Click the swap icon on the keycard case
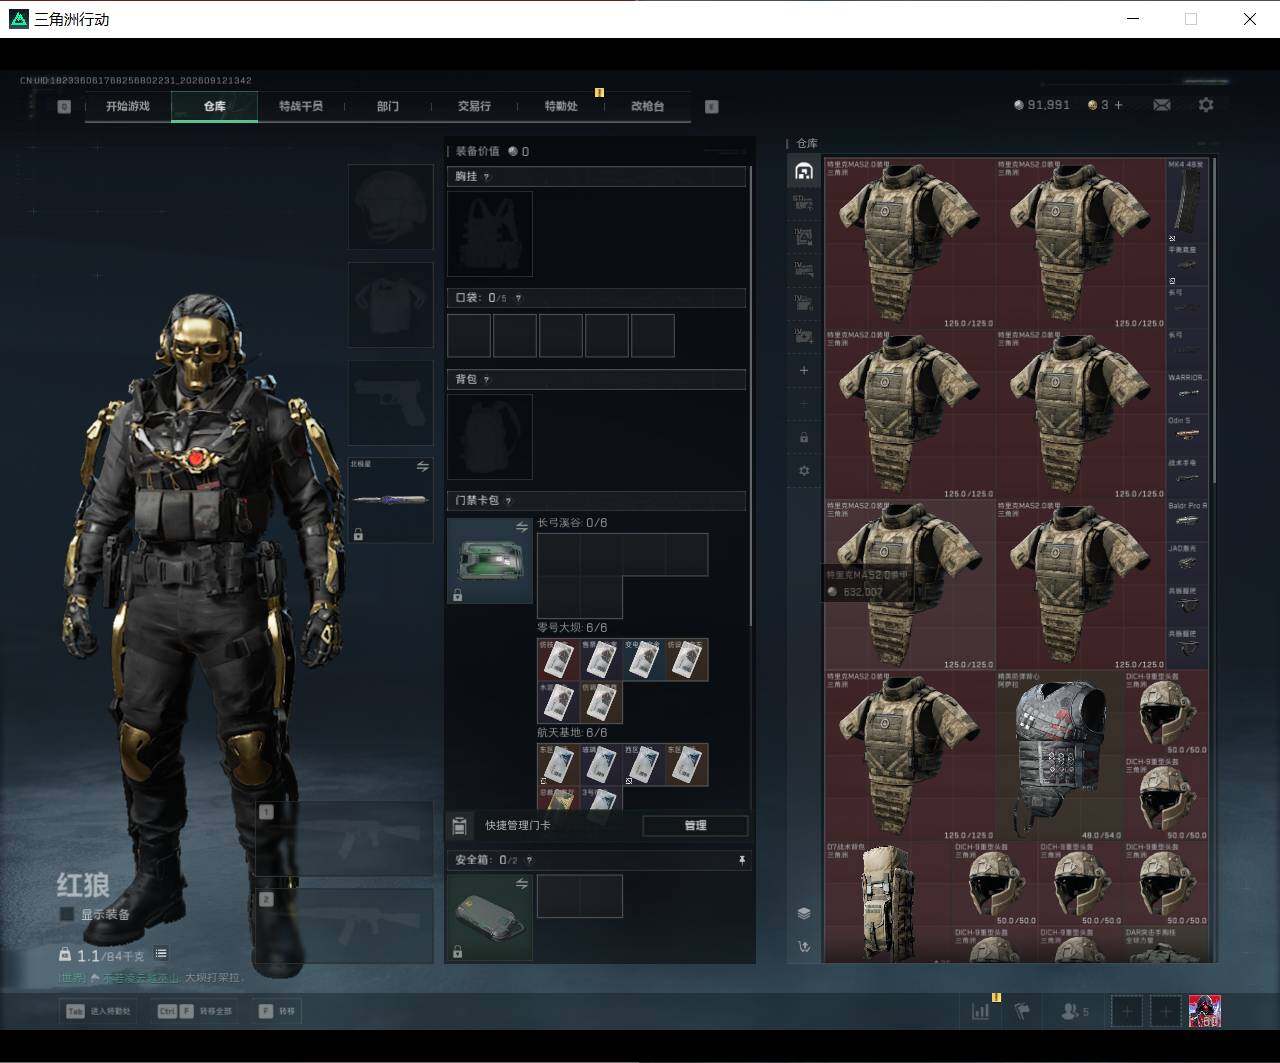 [521, 527]
